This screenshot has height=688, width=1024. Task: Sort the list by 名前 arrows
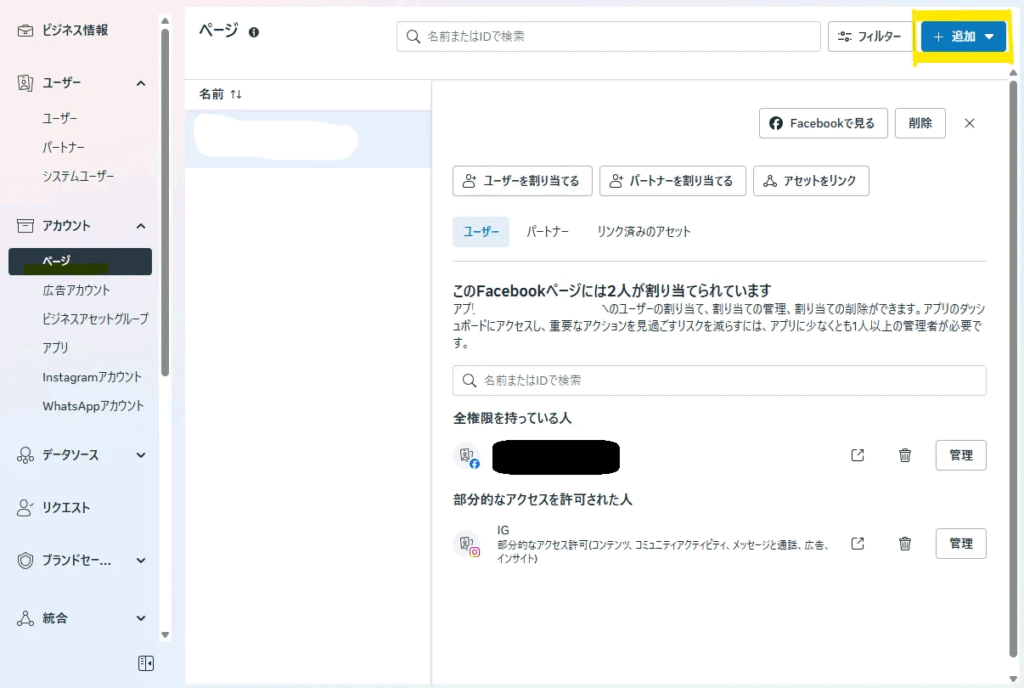[x=236, y=94]
